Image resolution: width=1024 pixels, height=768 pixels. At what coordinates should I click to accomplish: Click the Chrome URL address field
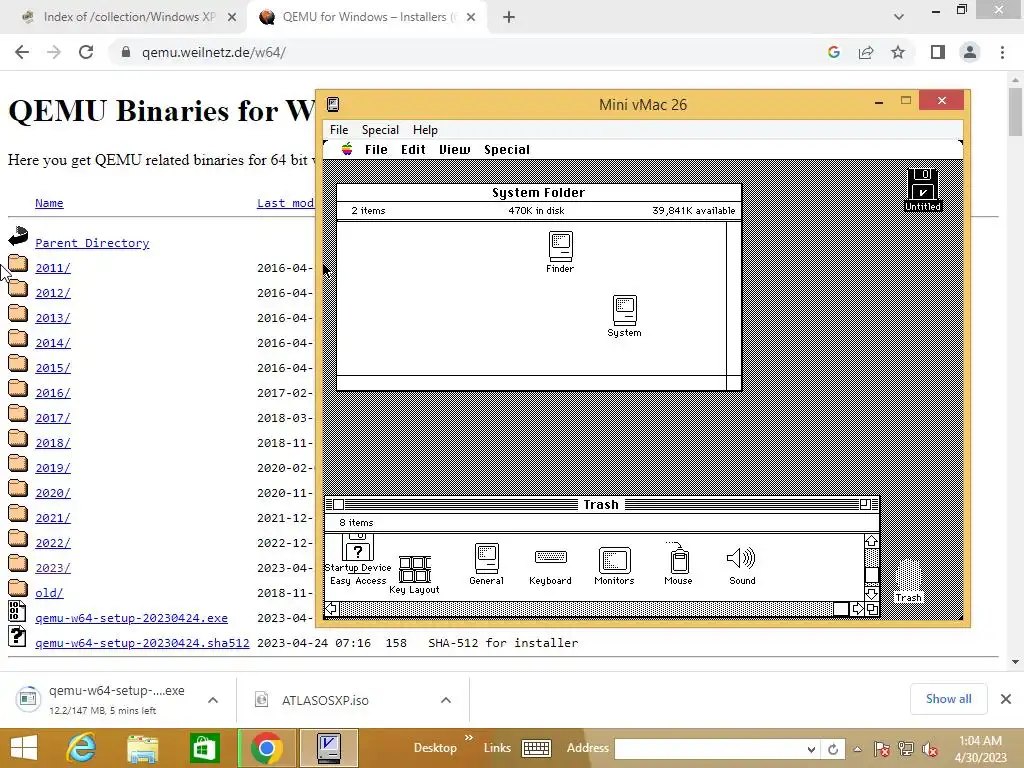[x=470, y=52]
